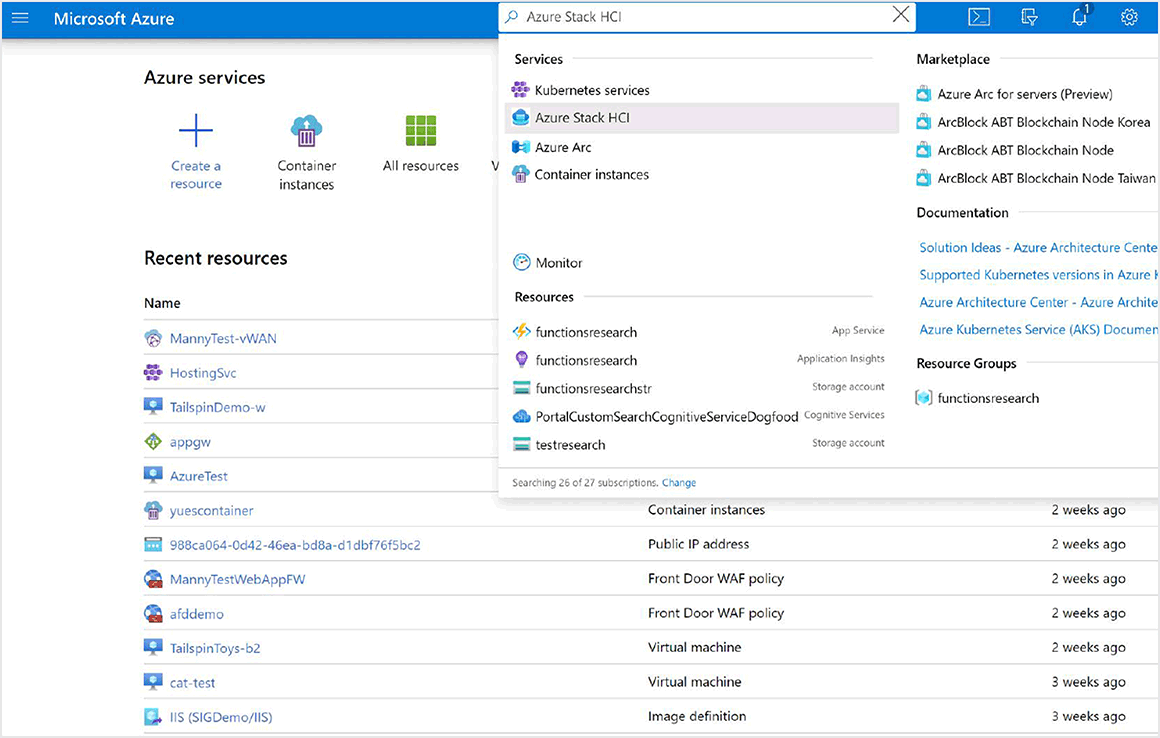Viewport: 1160px width, 738px height.
Task: Open the testresearch storage account result
Action: pos(570,445)
